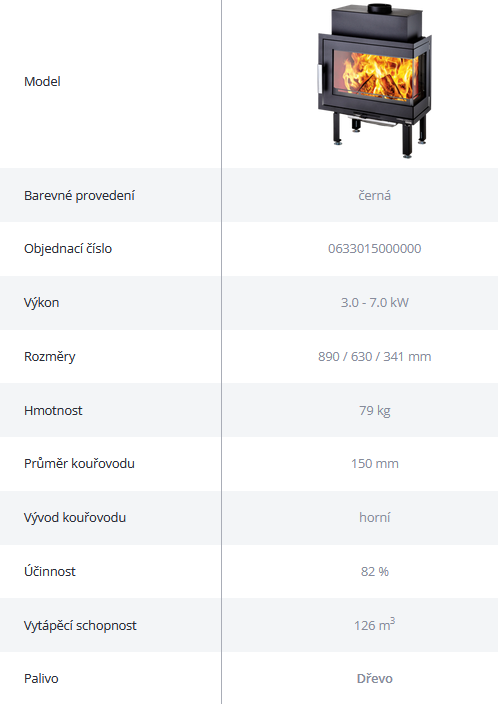The width and height of the screenshot is (498, 704).
Task: Click the Průměr kouřovodu label
Action: [x=79, y=463]
